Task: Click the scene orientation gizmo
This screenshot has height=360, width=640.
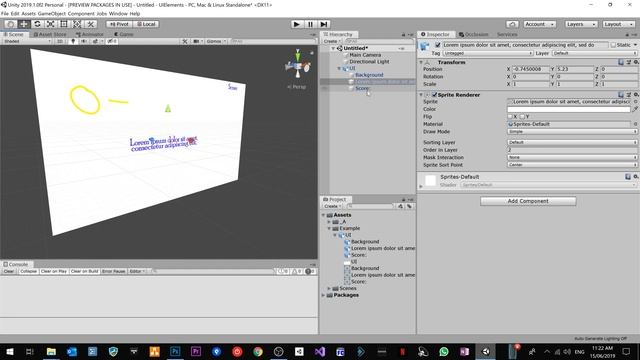Action: click(x=298, y=65)
